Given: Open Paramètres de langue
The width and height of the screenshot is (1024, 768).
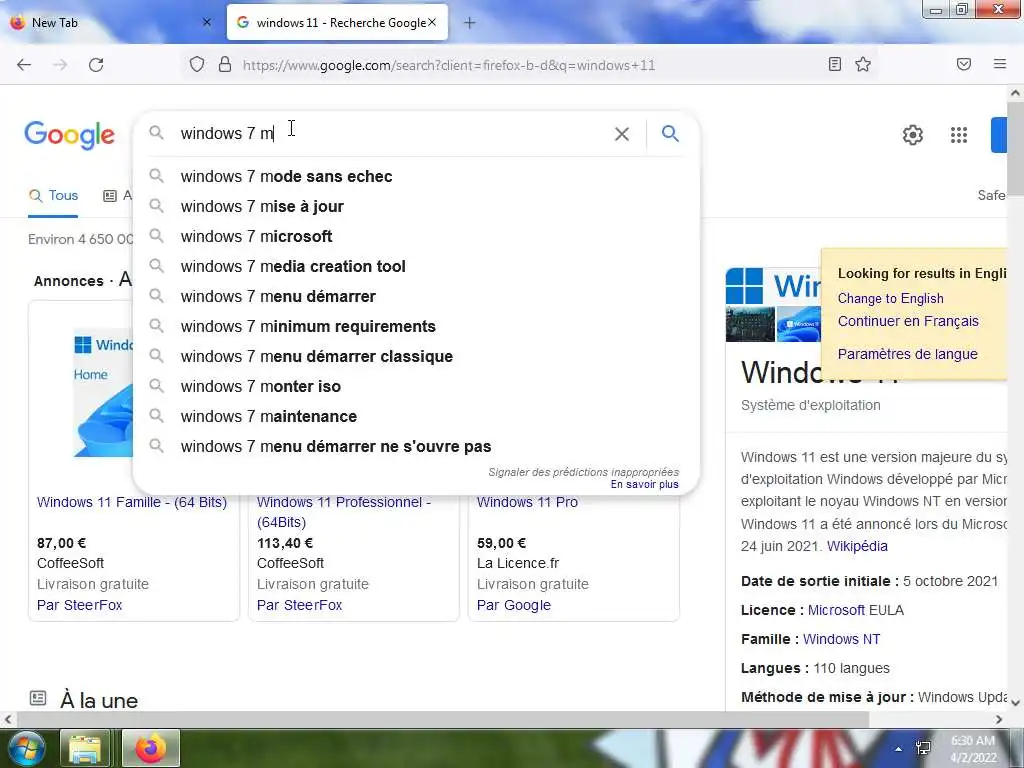Looking at the screenshot, I should 907,354.
